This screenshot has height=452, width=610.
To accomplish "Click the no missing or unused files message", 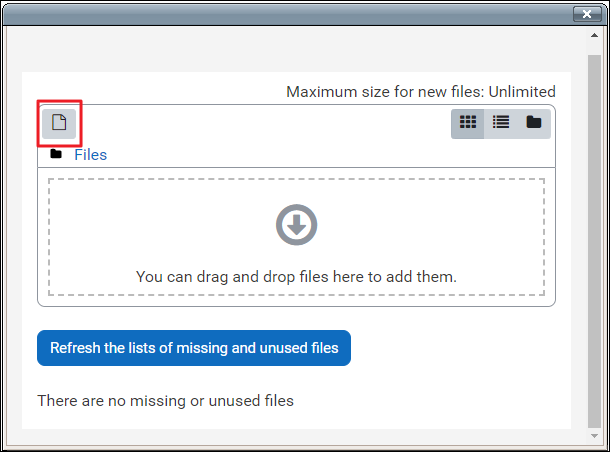I will [166, 401].
